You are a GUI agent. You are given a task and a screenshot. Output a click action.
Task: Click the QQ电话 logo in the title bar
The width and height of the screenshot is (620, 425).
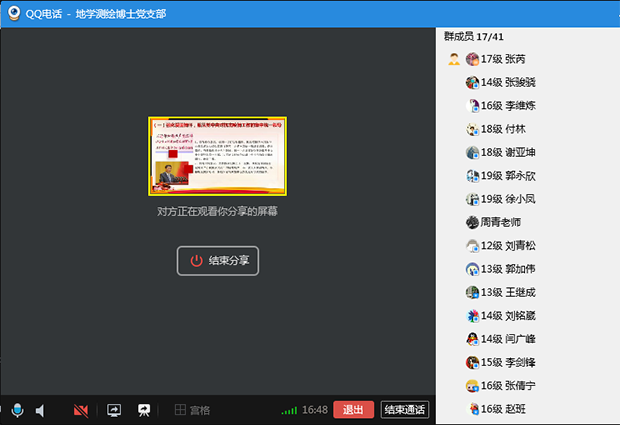coord(15,13)
